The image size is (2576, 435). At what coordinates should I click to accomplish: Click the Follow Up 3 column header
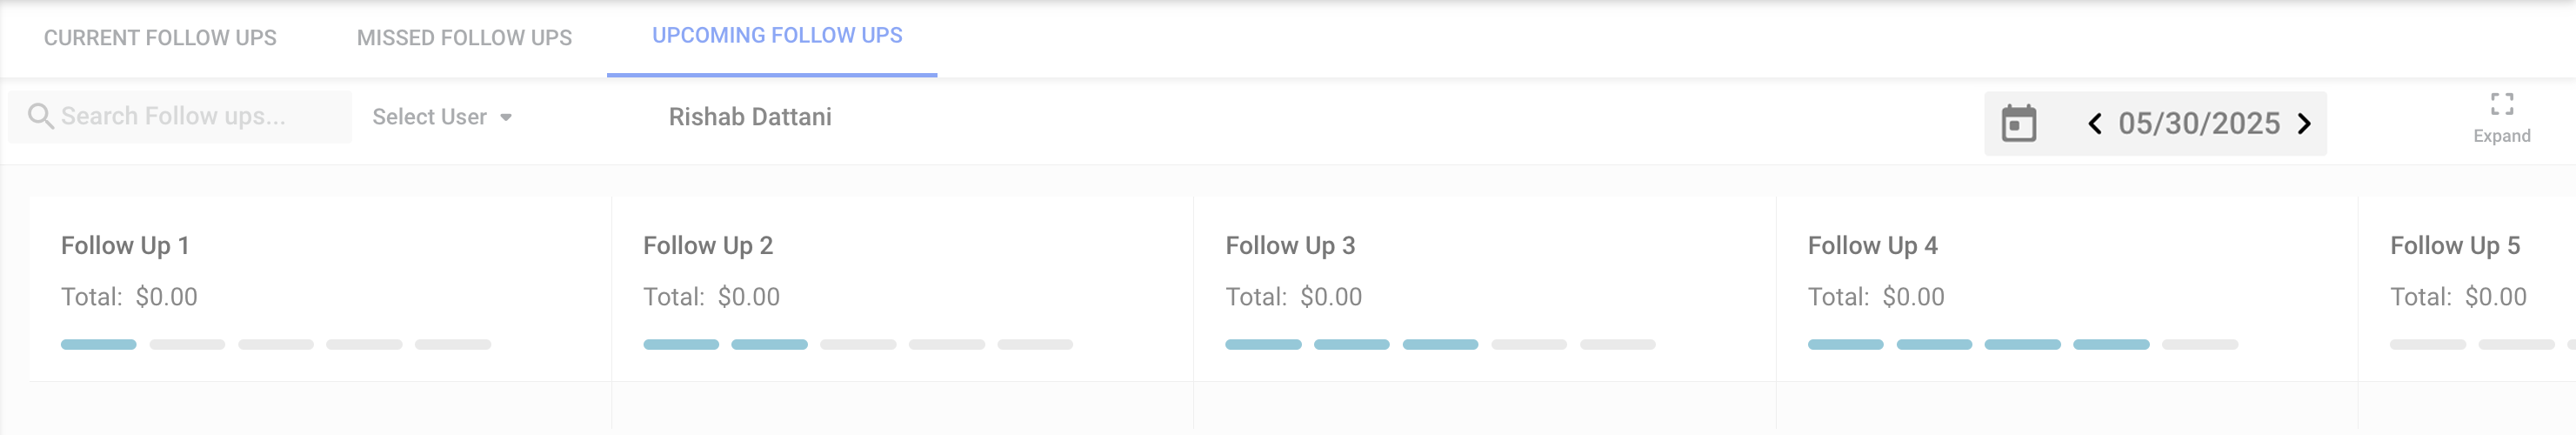1290,246
